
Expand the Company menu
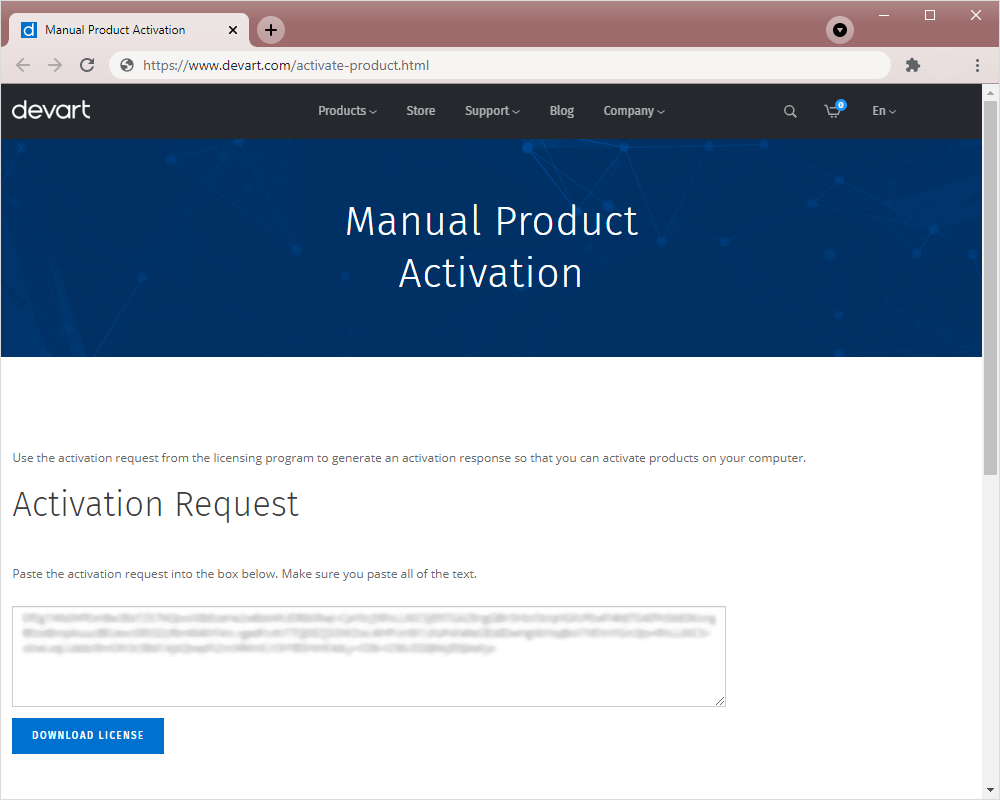[634, 111]
